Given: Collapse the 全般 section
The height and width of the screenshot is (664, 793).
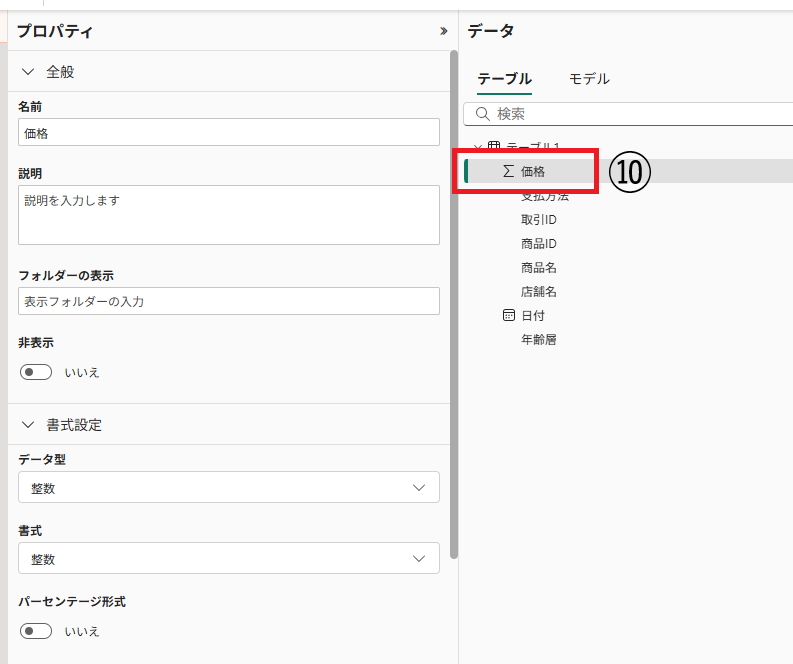Looking at the screenshot, I should pyautogui.click(x=27, y=72).
